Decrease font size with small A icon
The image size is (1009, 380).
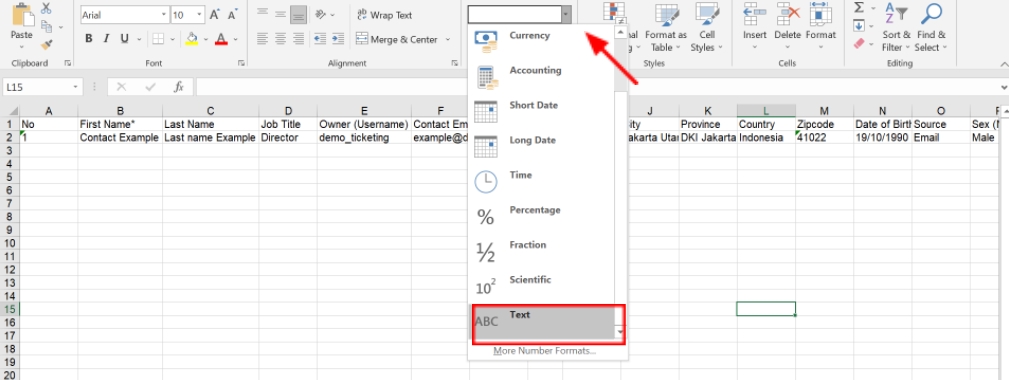click(x=232, y=15)
